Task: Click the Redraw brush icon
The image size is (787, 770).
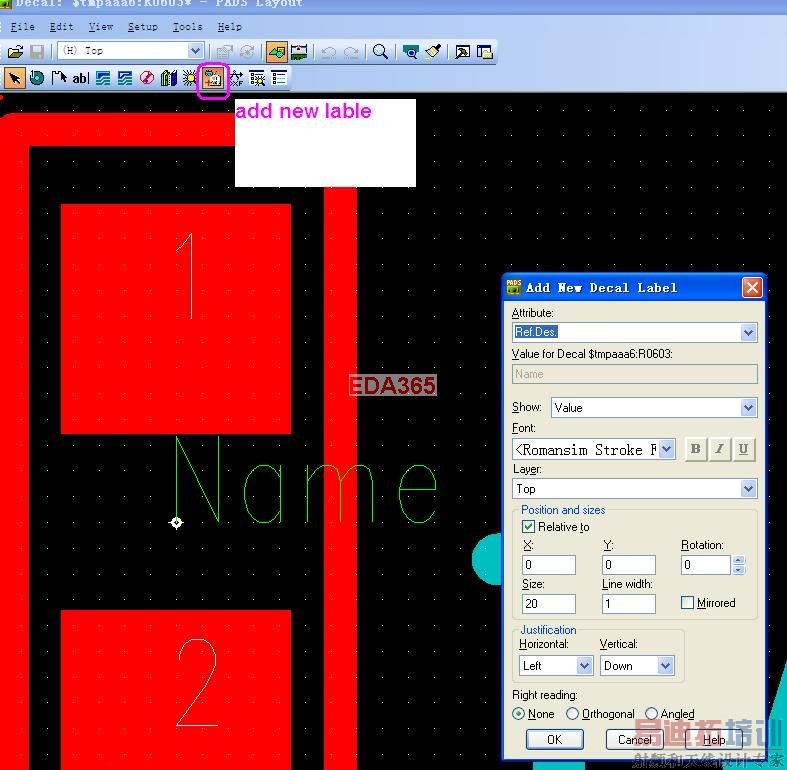Action: pos(433,52)
